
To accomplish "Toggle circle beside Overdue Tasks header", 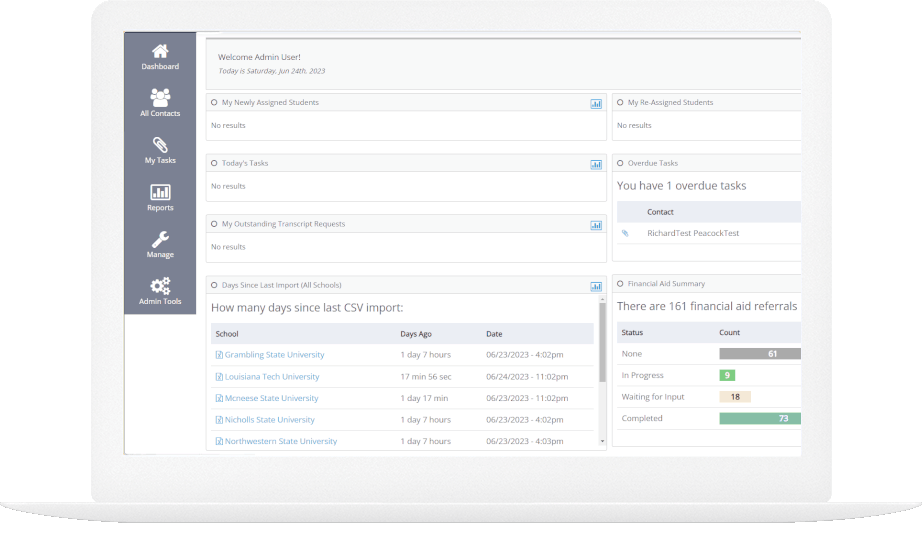I will coord(620,163).
